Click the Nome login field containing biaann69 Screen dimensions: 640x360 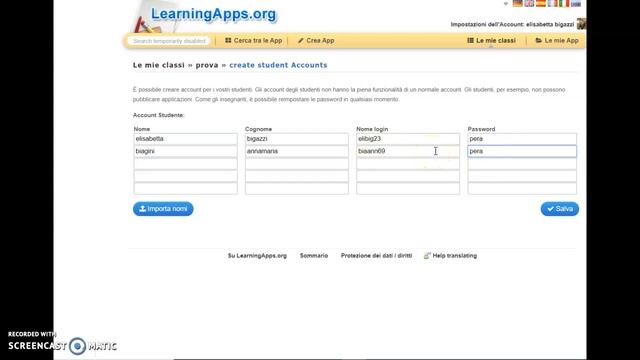click(408, 151)
